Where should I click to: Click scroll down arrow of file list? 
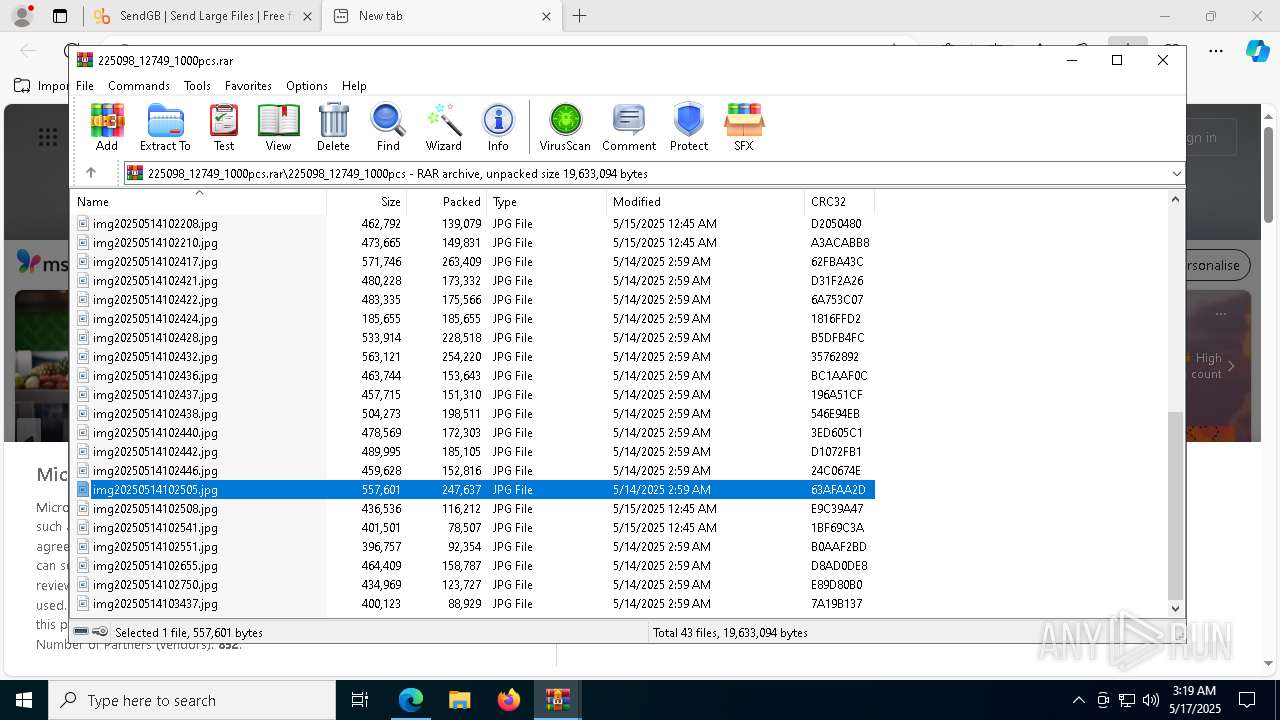click(x=1175, y=608)
